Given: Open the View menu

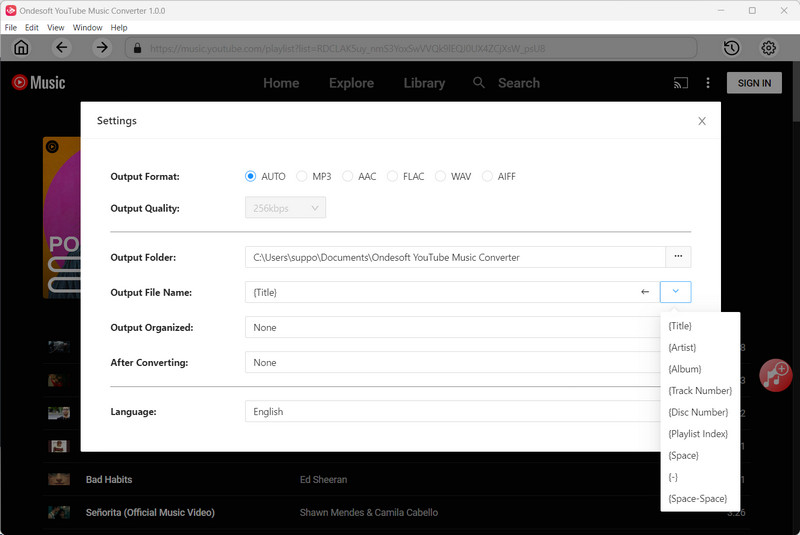Looking at the screenshot, I should coord(56,28).
